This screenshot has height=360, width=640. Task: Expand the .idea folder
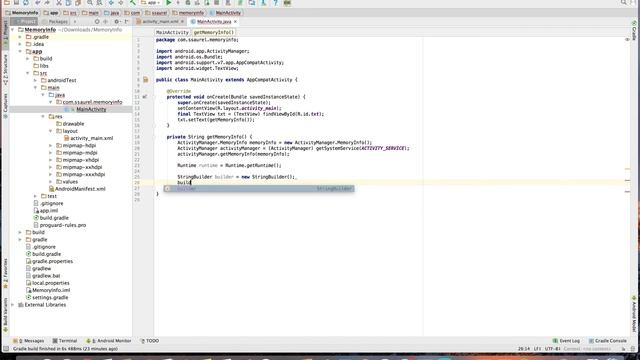pyautogui.click(x=20, y=44)
